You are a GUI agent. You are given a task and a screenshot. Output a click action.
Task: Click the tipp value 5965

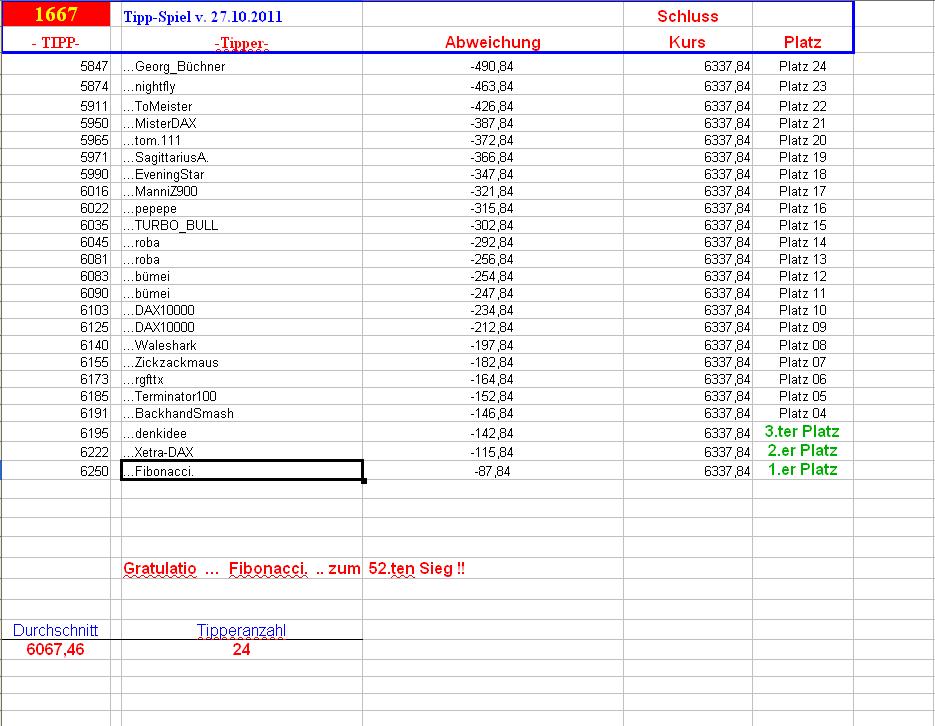pos(56,140)
